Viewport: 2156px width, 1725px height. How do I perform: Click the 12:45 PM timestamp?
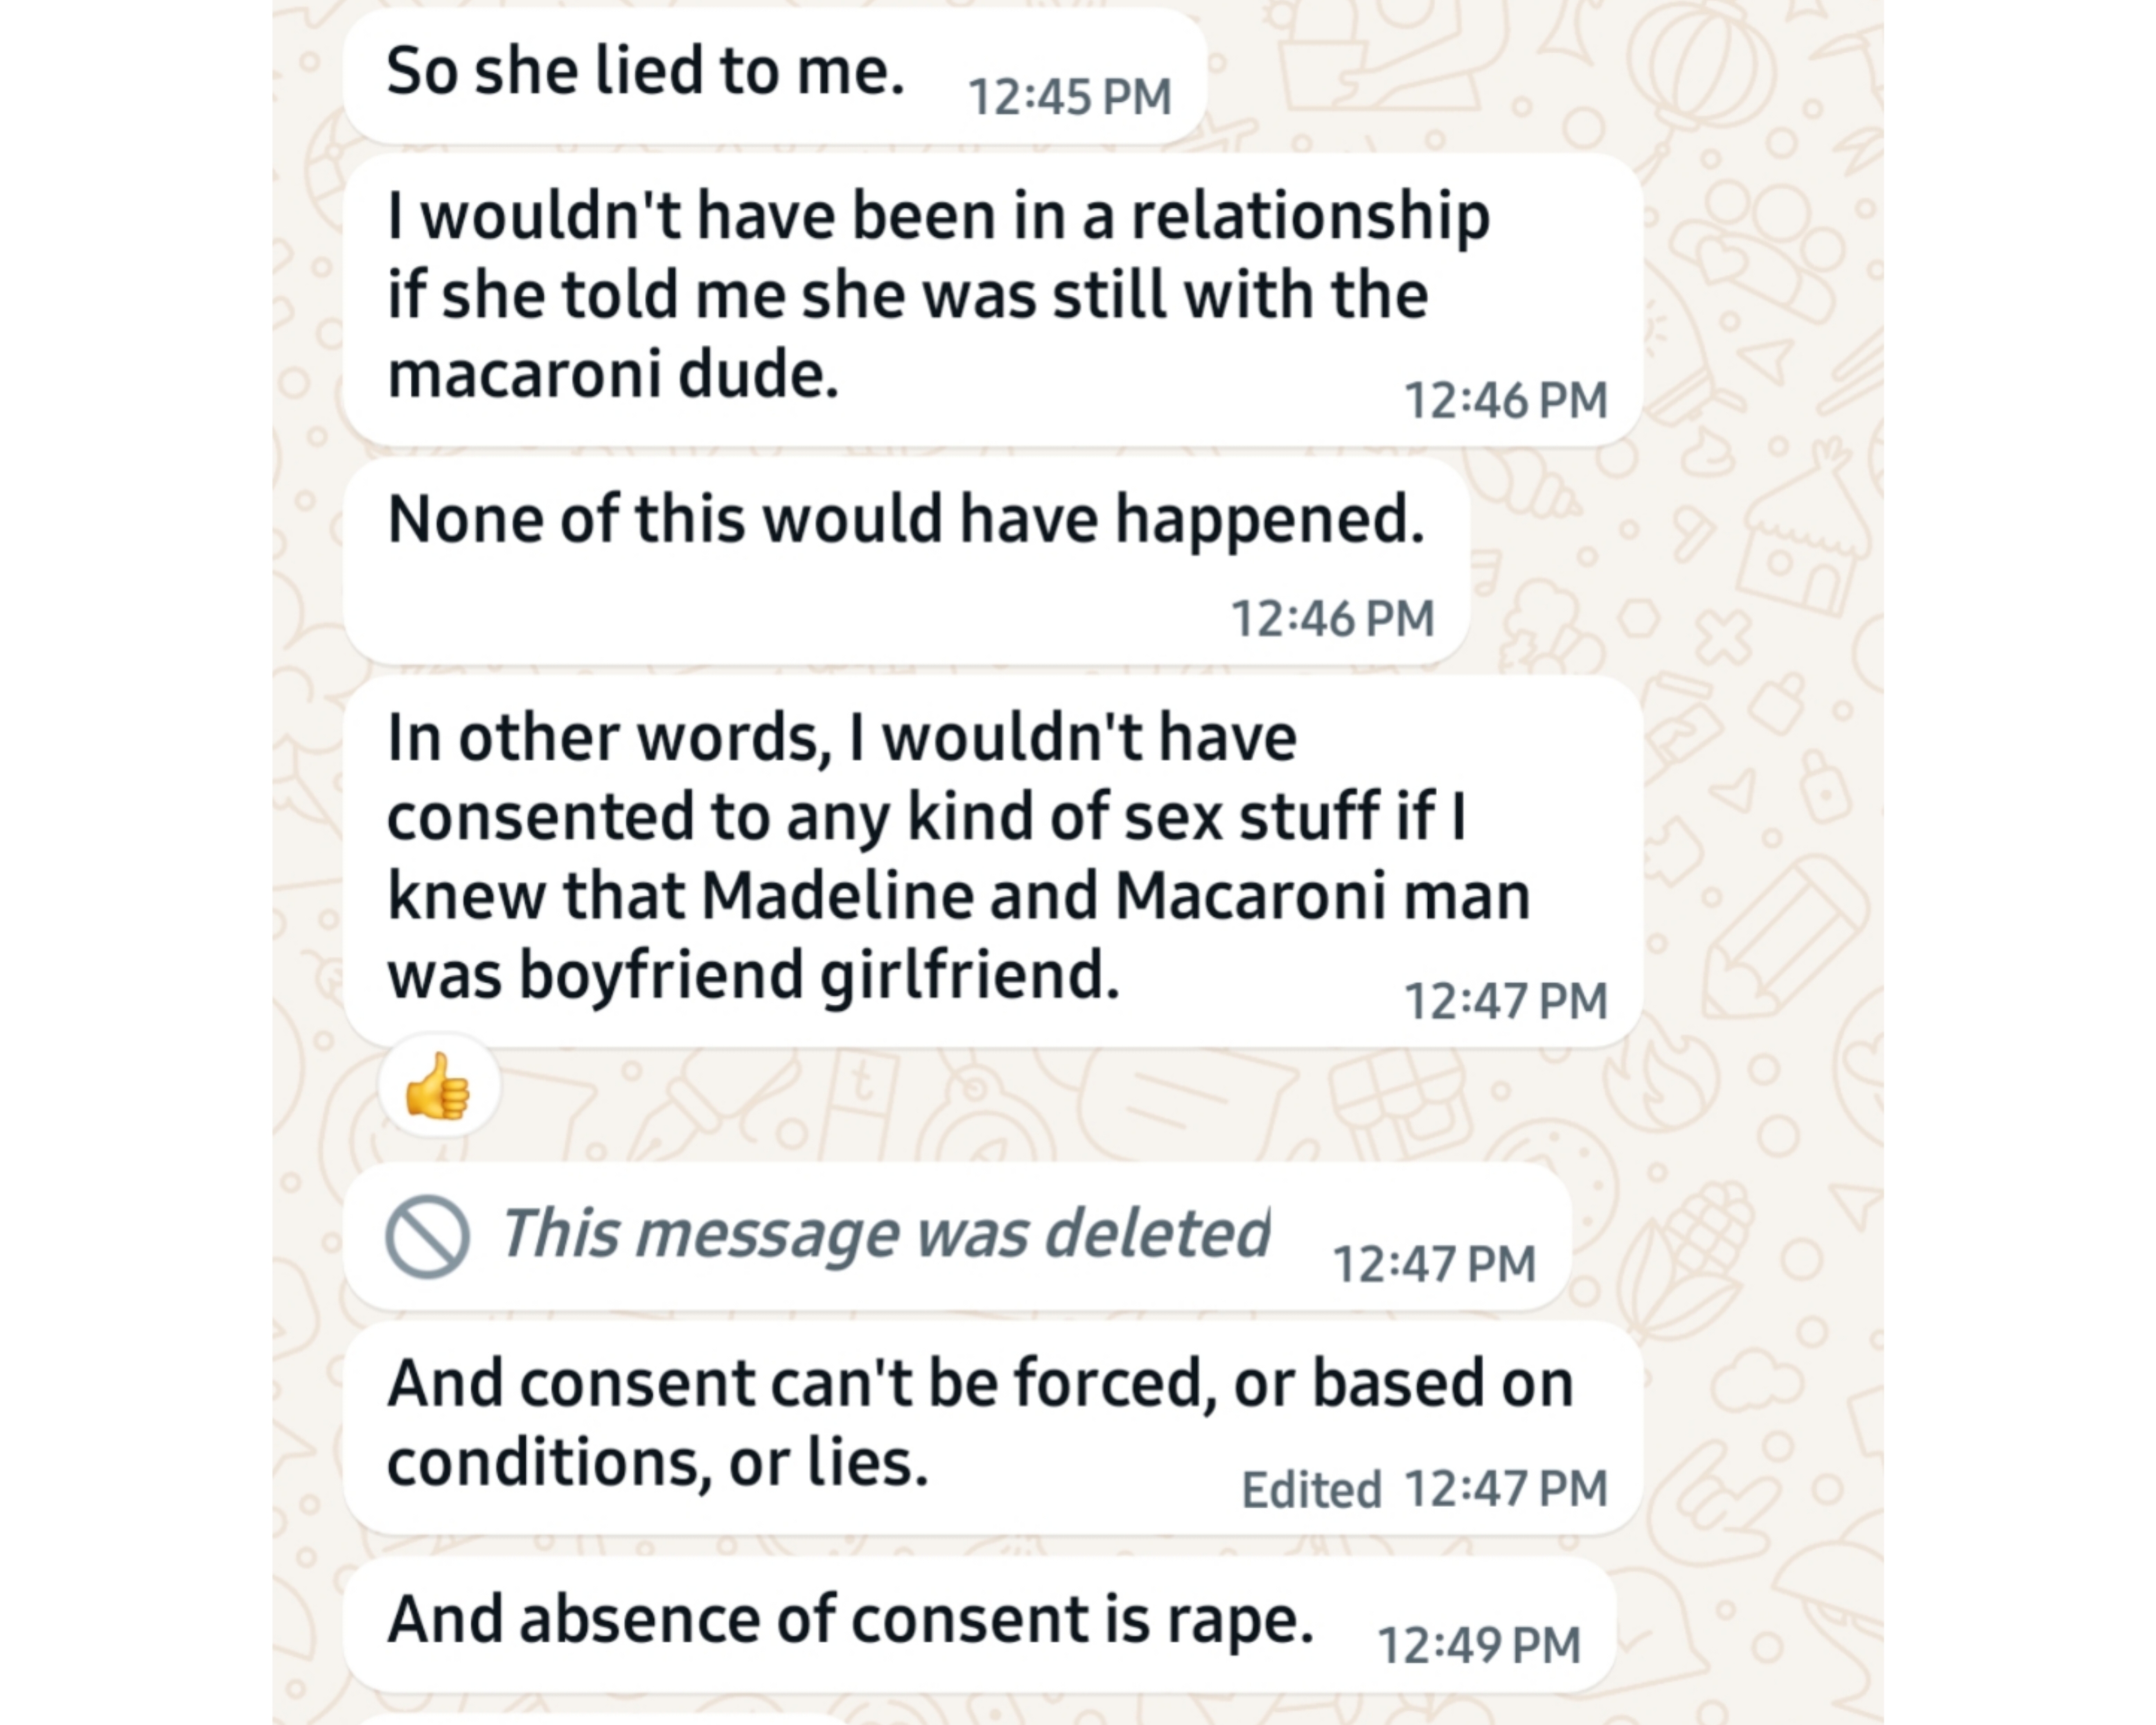(x=1069, y=97)
